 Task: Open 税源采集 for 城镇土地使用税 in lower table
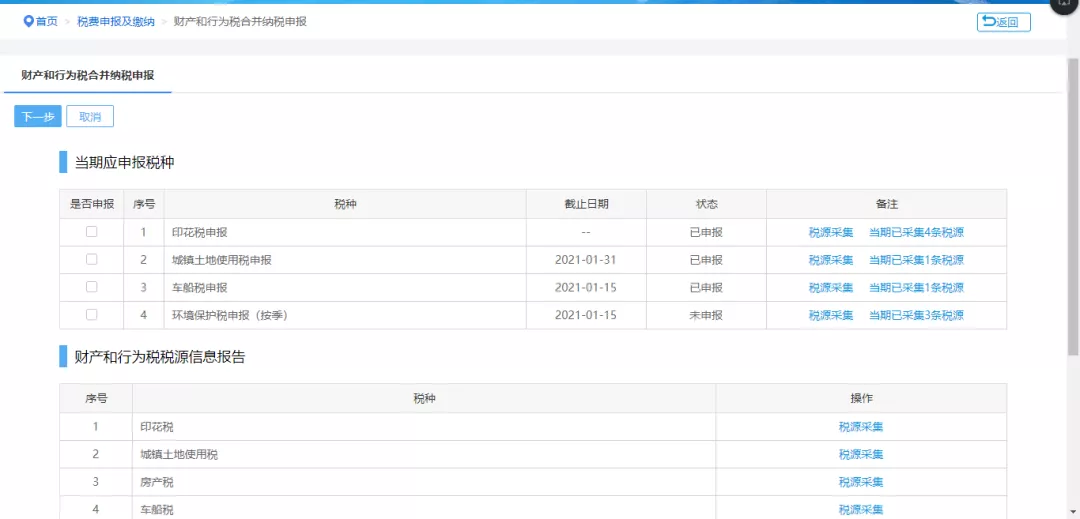click(x=861, y=454)
